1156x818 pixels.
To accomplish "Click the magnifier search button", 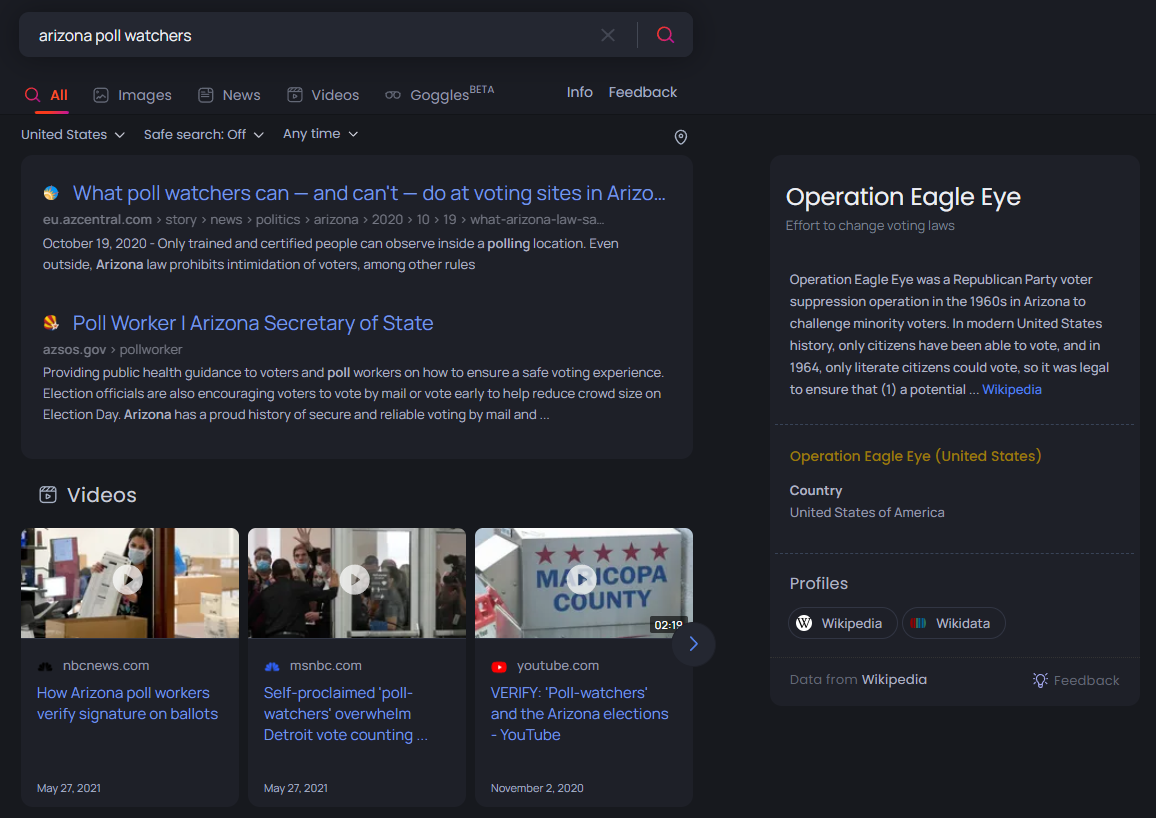I will click(x=665, y=35).
